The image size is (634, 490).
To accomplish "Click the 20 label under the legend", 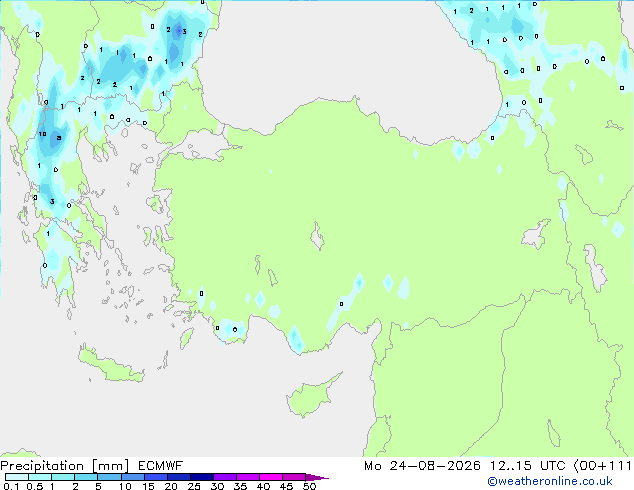I will (x=171, y=486).
